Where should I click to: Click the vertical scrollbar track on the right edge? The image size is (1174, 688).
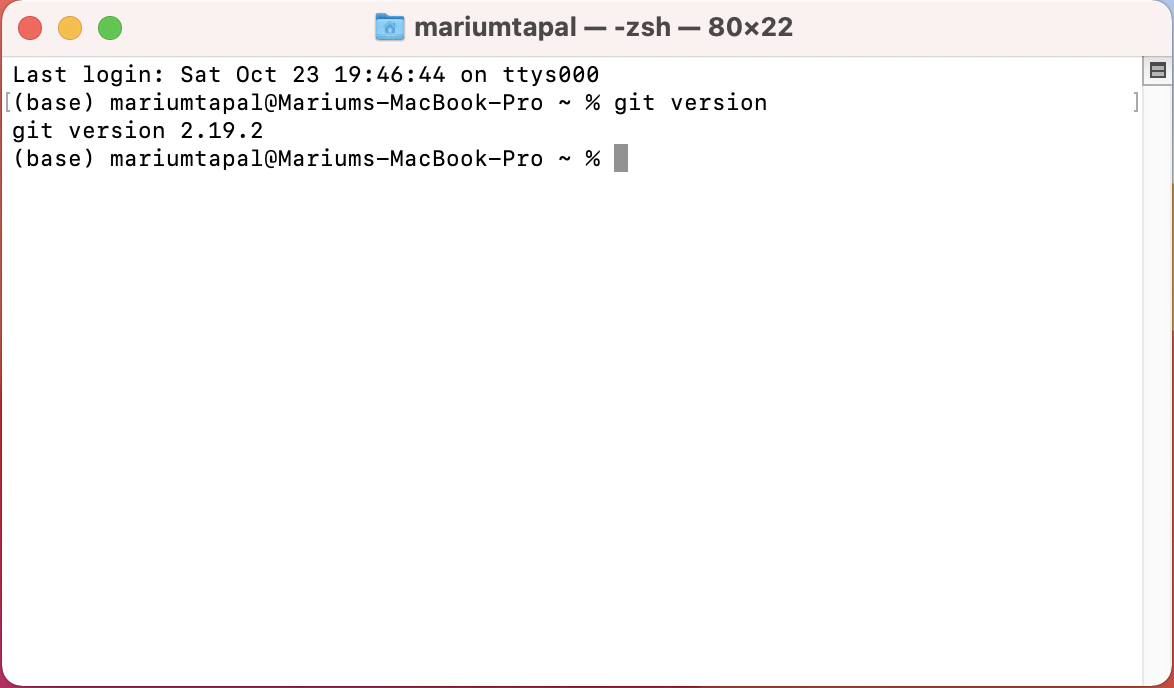point(1158,374)
